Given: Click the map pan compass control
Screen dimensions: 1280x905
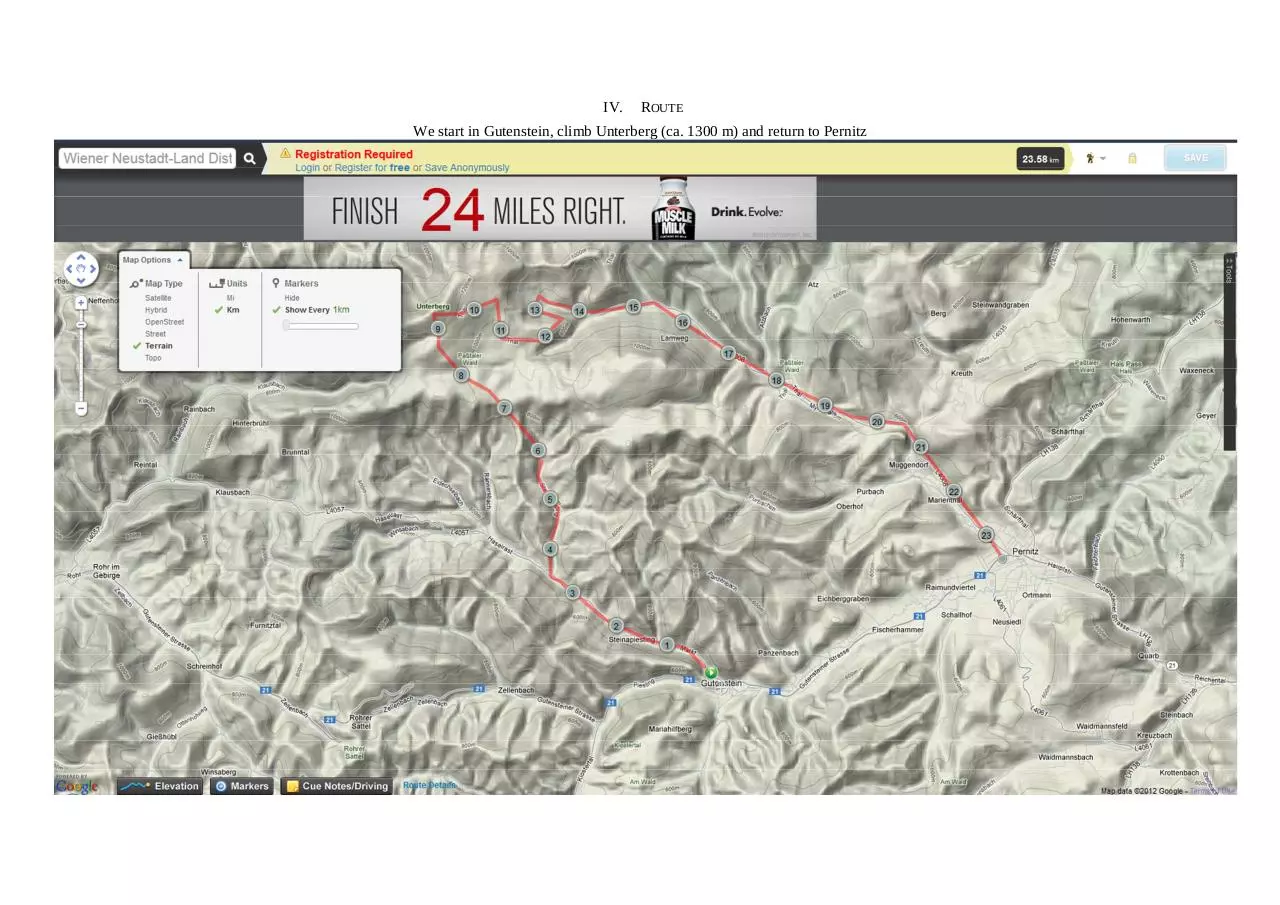Looking at the screenshot, I should [x=81, y=269].
